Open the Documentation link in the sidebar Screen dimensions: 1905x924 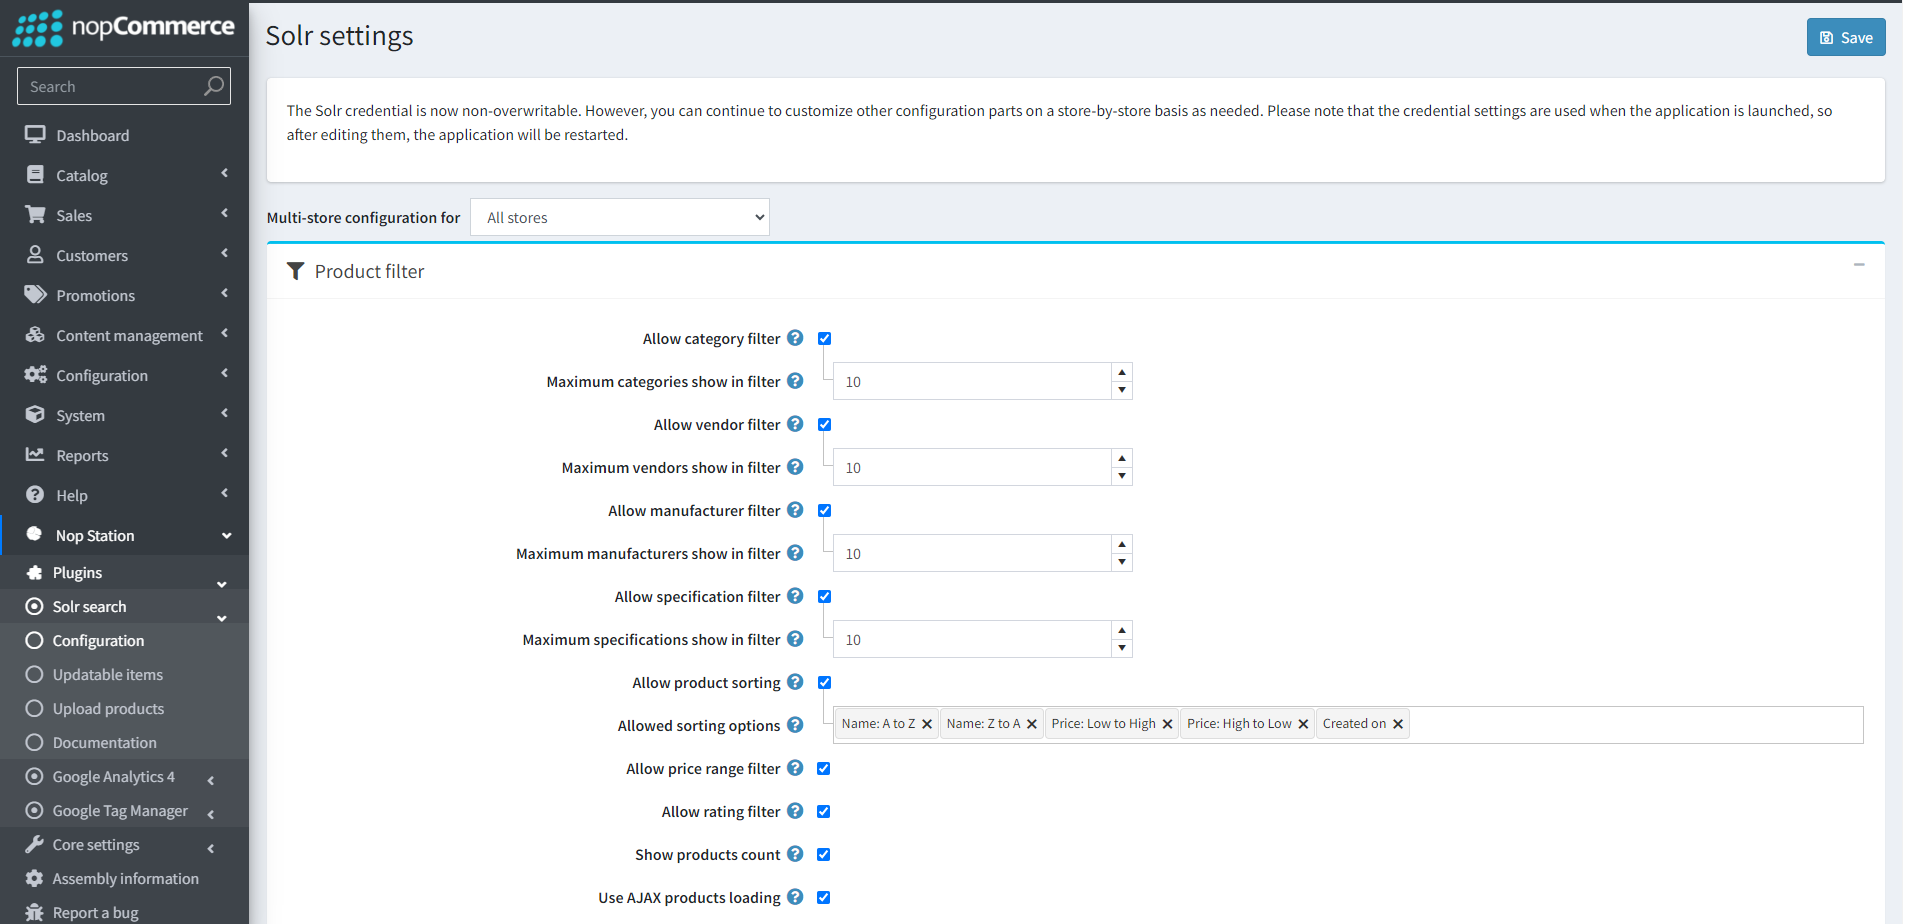point(105,743)
